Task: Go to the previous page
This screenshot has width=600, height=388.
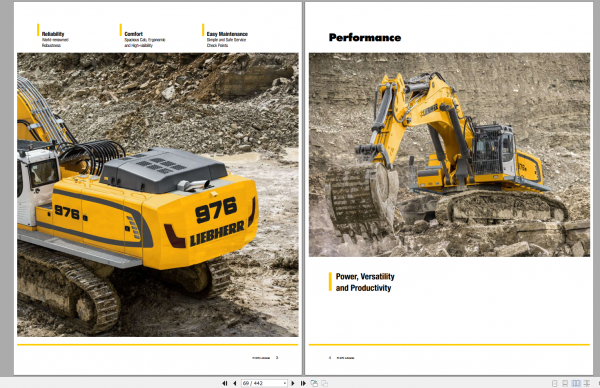Action: 234,383
